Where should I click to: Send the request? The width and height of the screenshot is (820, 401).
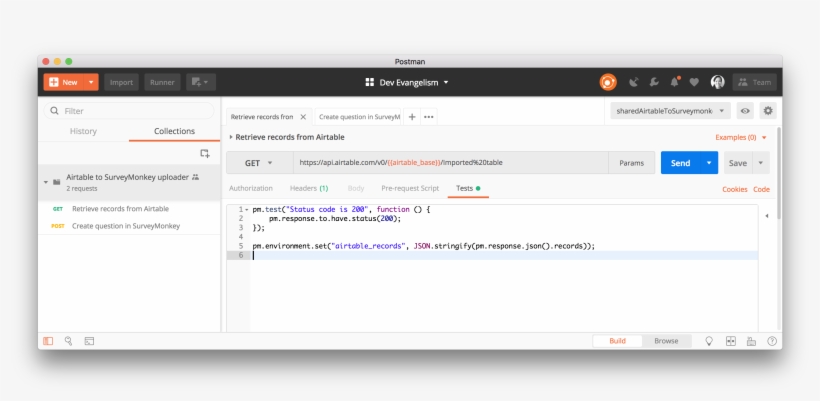[x=680, y=163]
